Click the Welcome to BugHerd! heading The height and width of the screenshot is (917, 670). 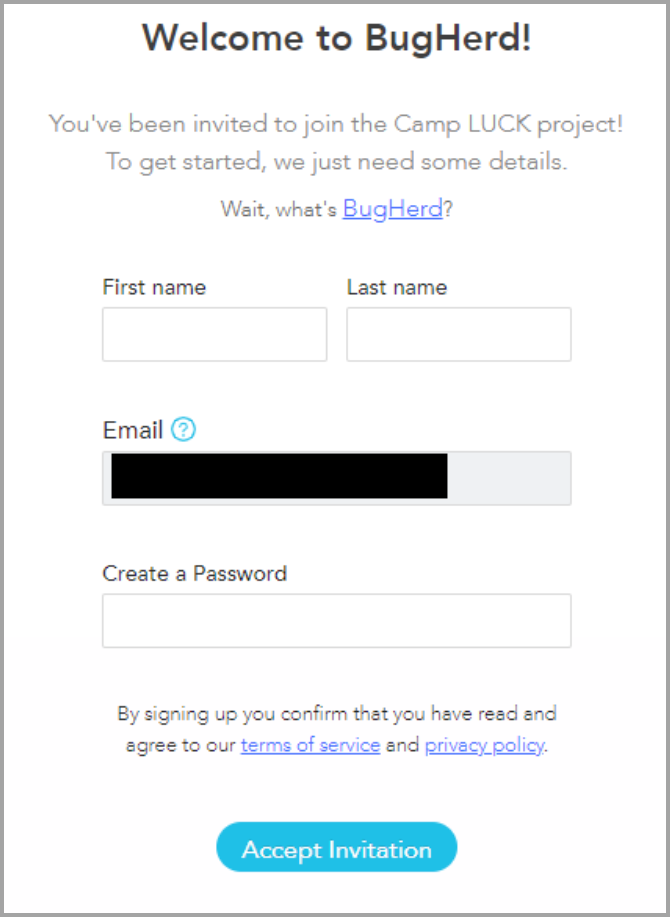336,38
